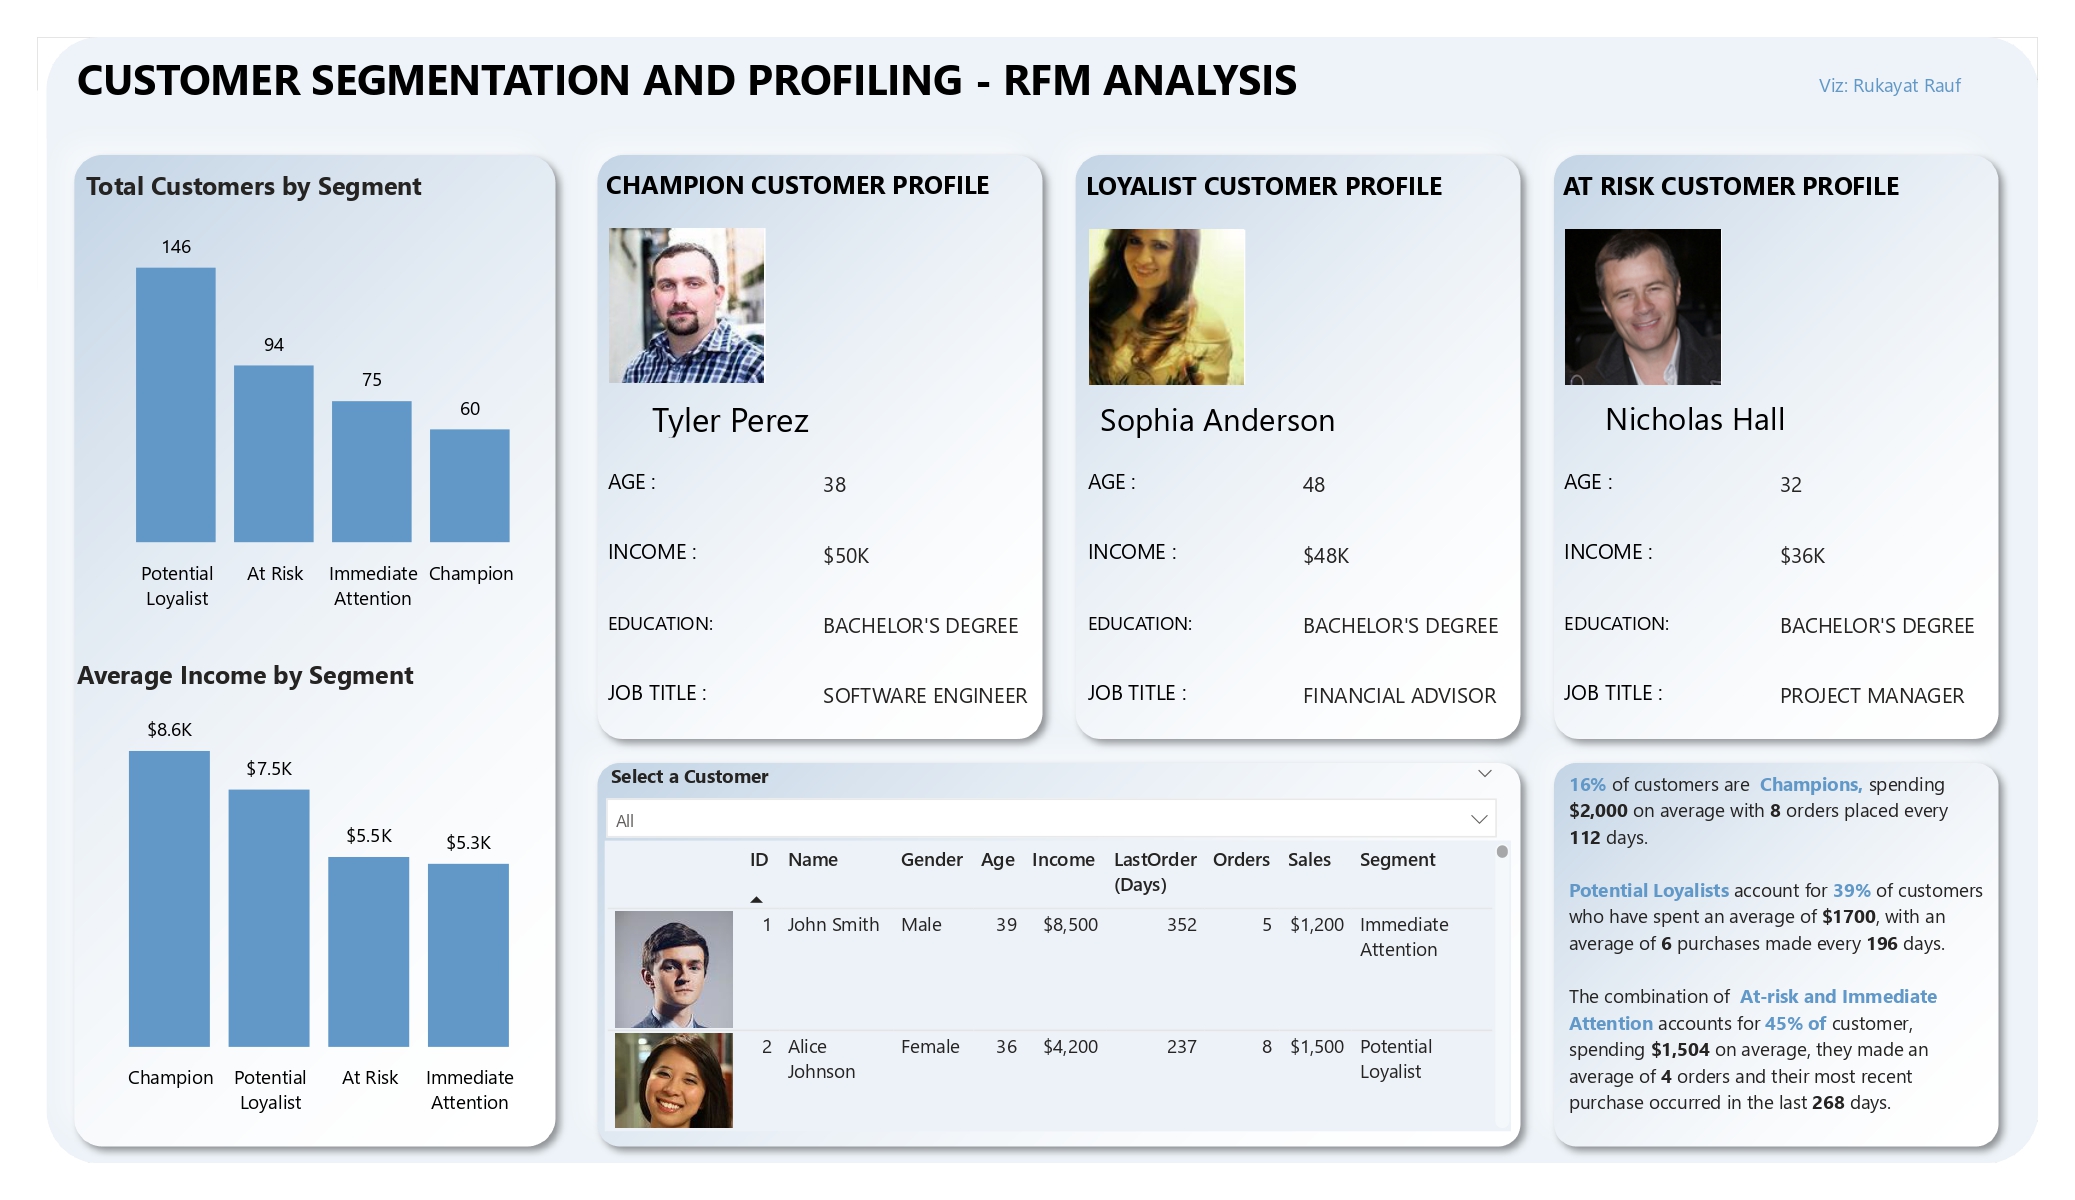
Task: Sort table by Orders column header
Action: [x=1241, y=860]
